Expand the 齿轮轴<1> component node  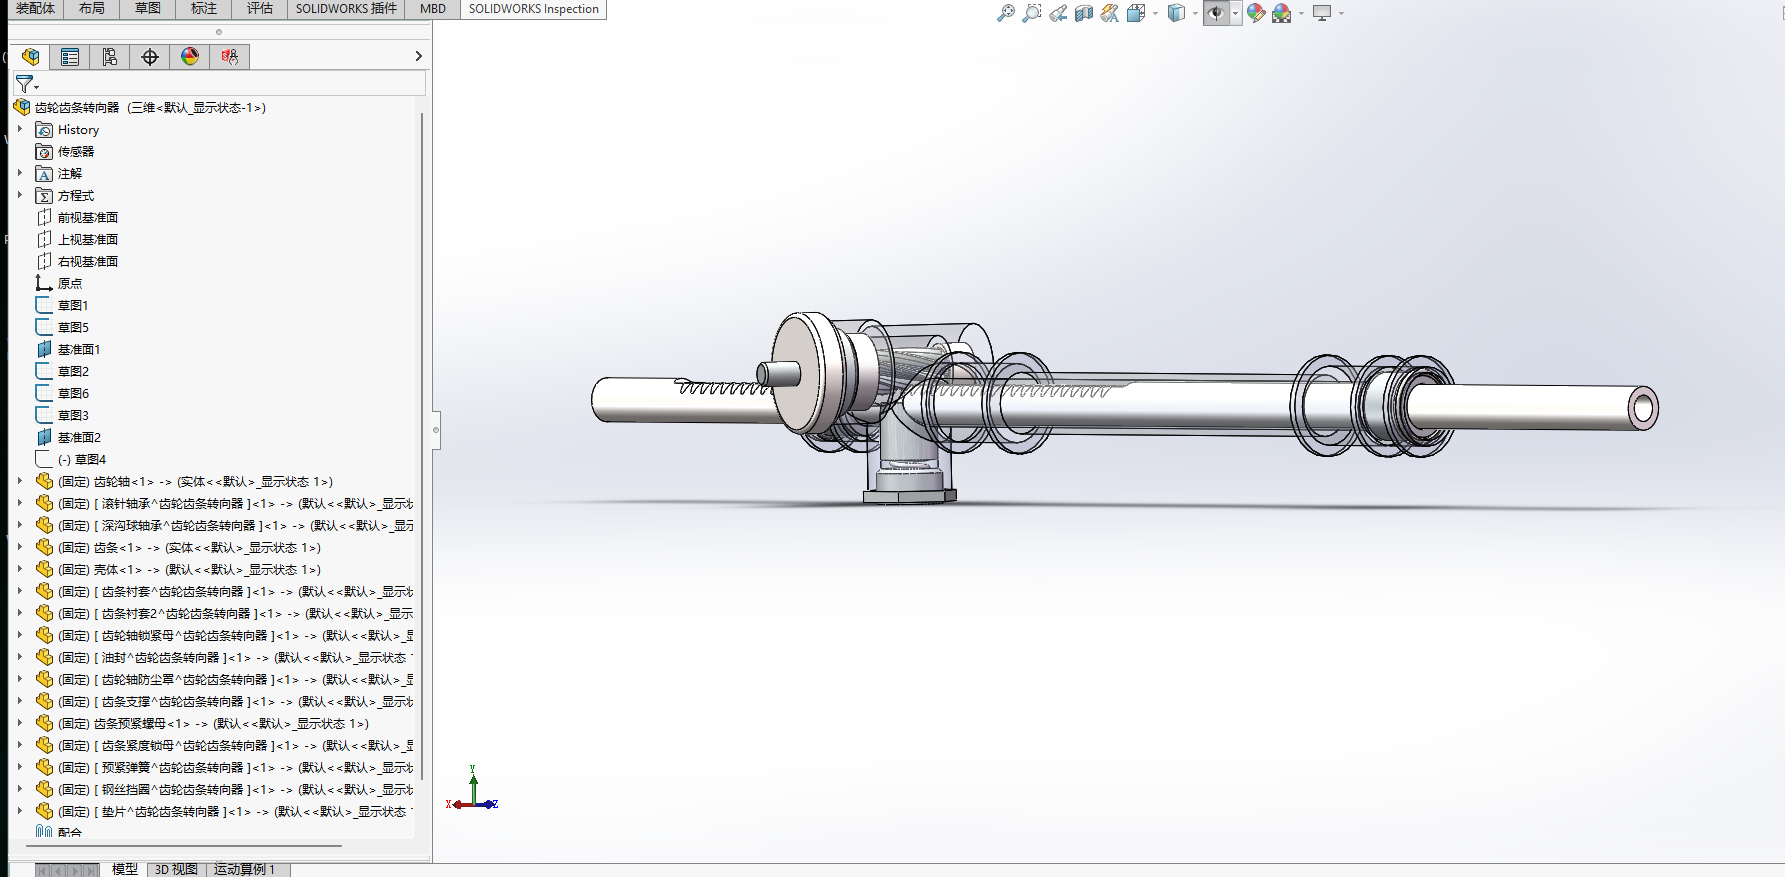(19, 481)
